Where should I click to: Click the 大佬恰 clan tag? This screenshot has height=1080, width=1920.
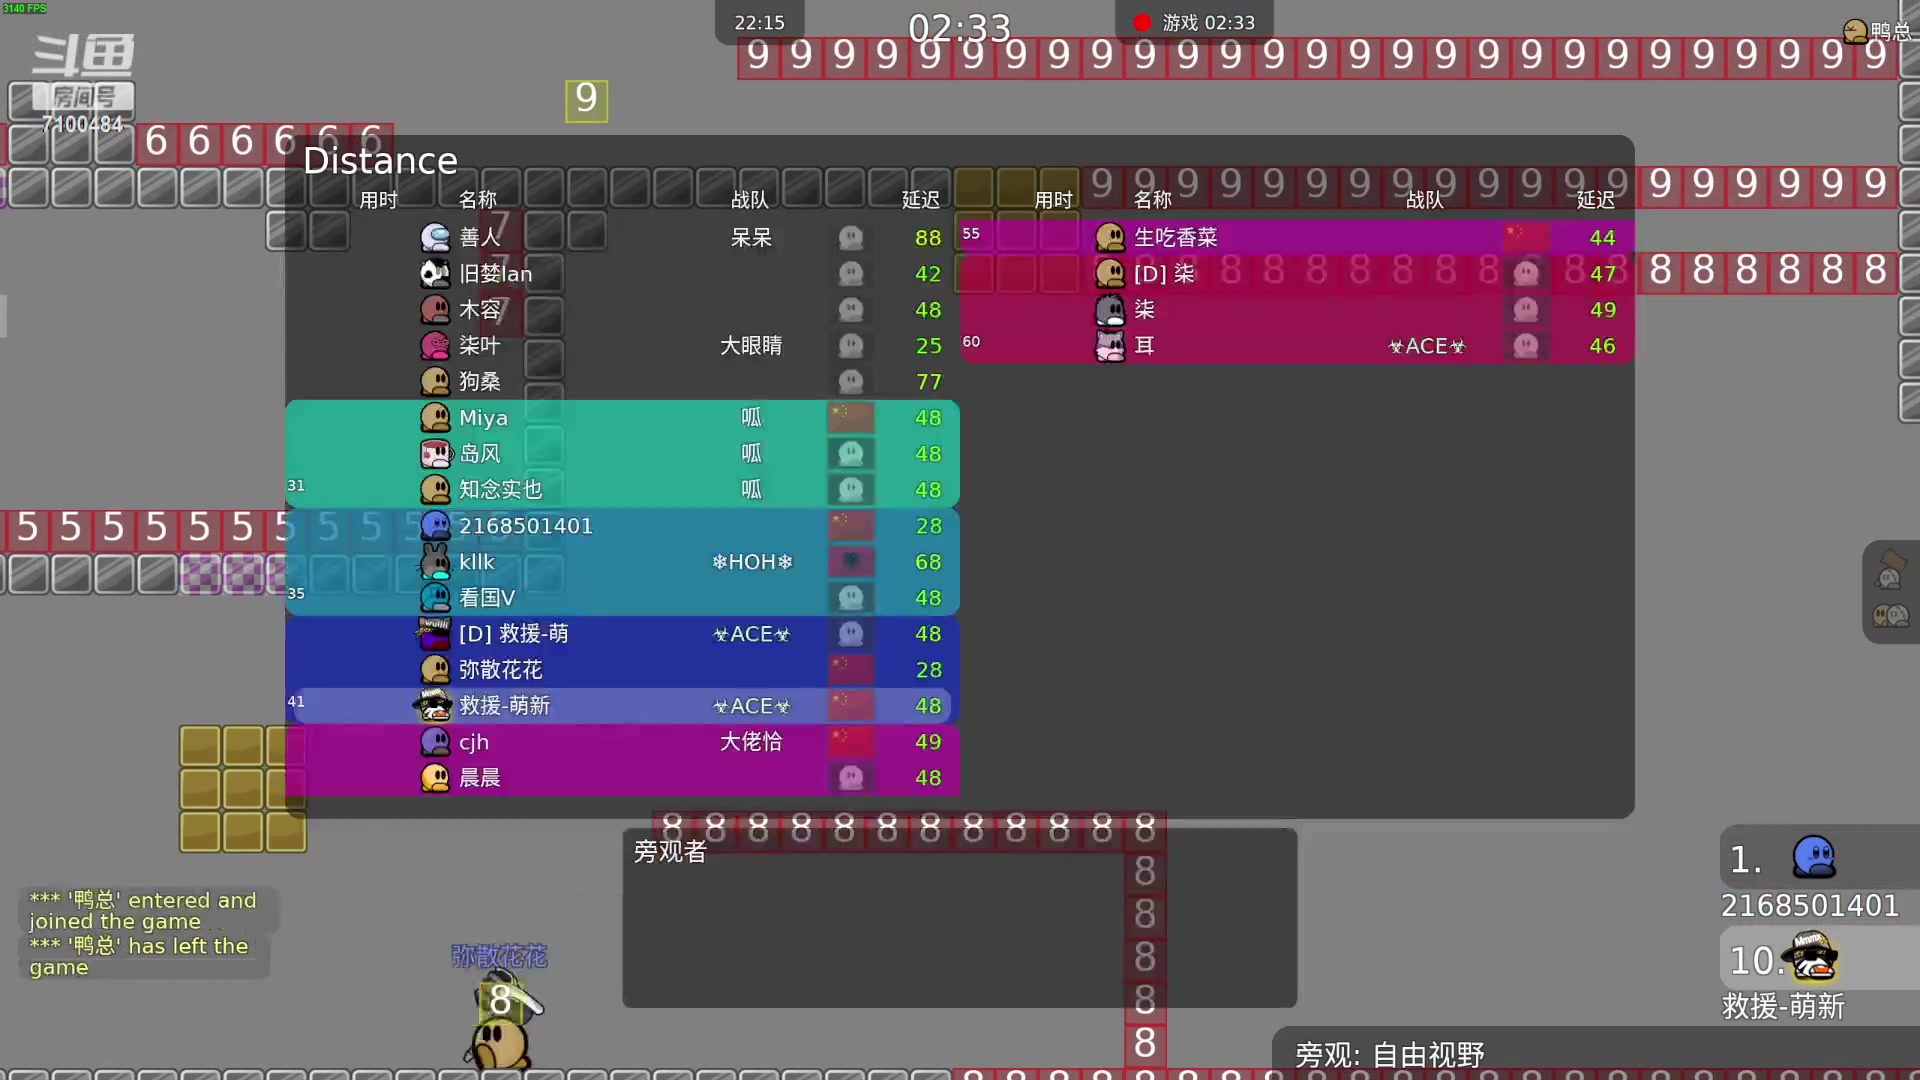pos(751,741)
